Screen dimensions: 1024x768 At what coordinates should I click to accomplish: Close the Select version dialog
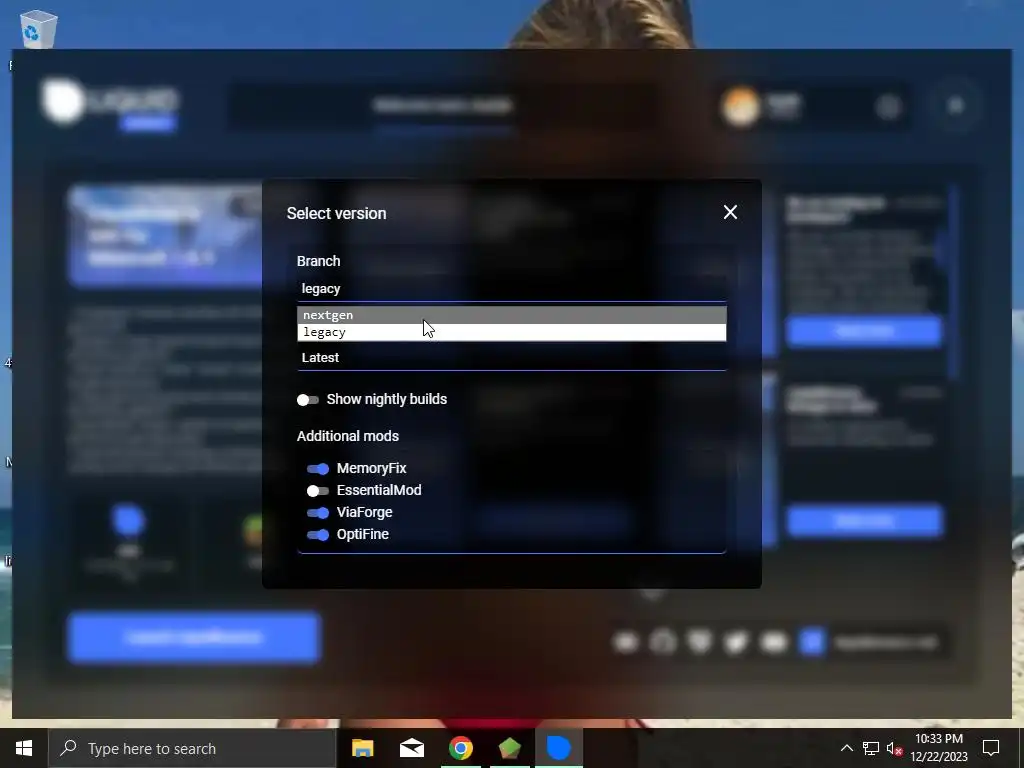pos(730,212)
